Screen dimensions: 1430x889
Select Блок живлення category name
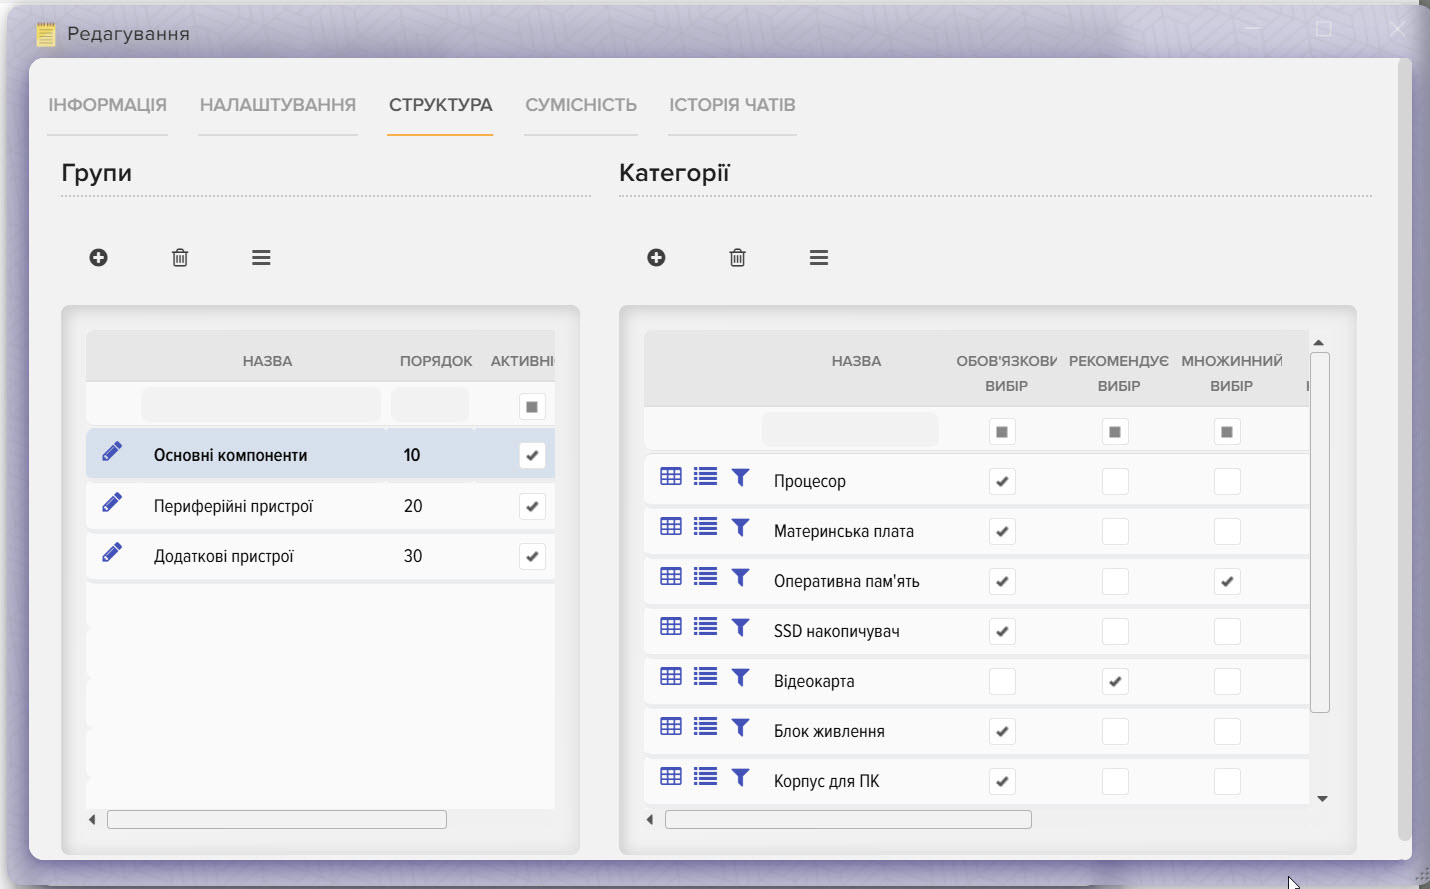point(829,731)
